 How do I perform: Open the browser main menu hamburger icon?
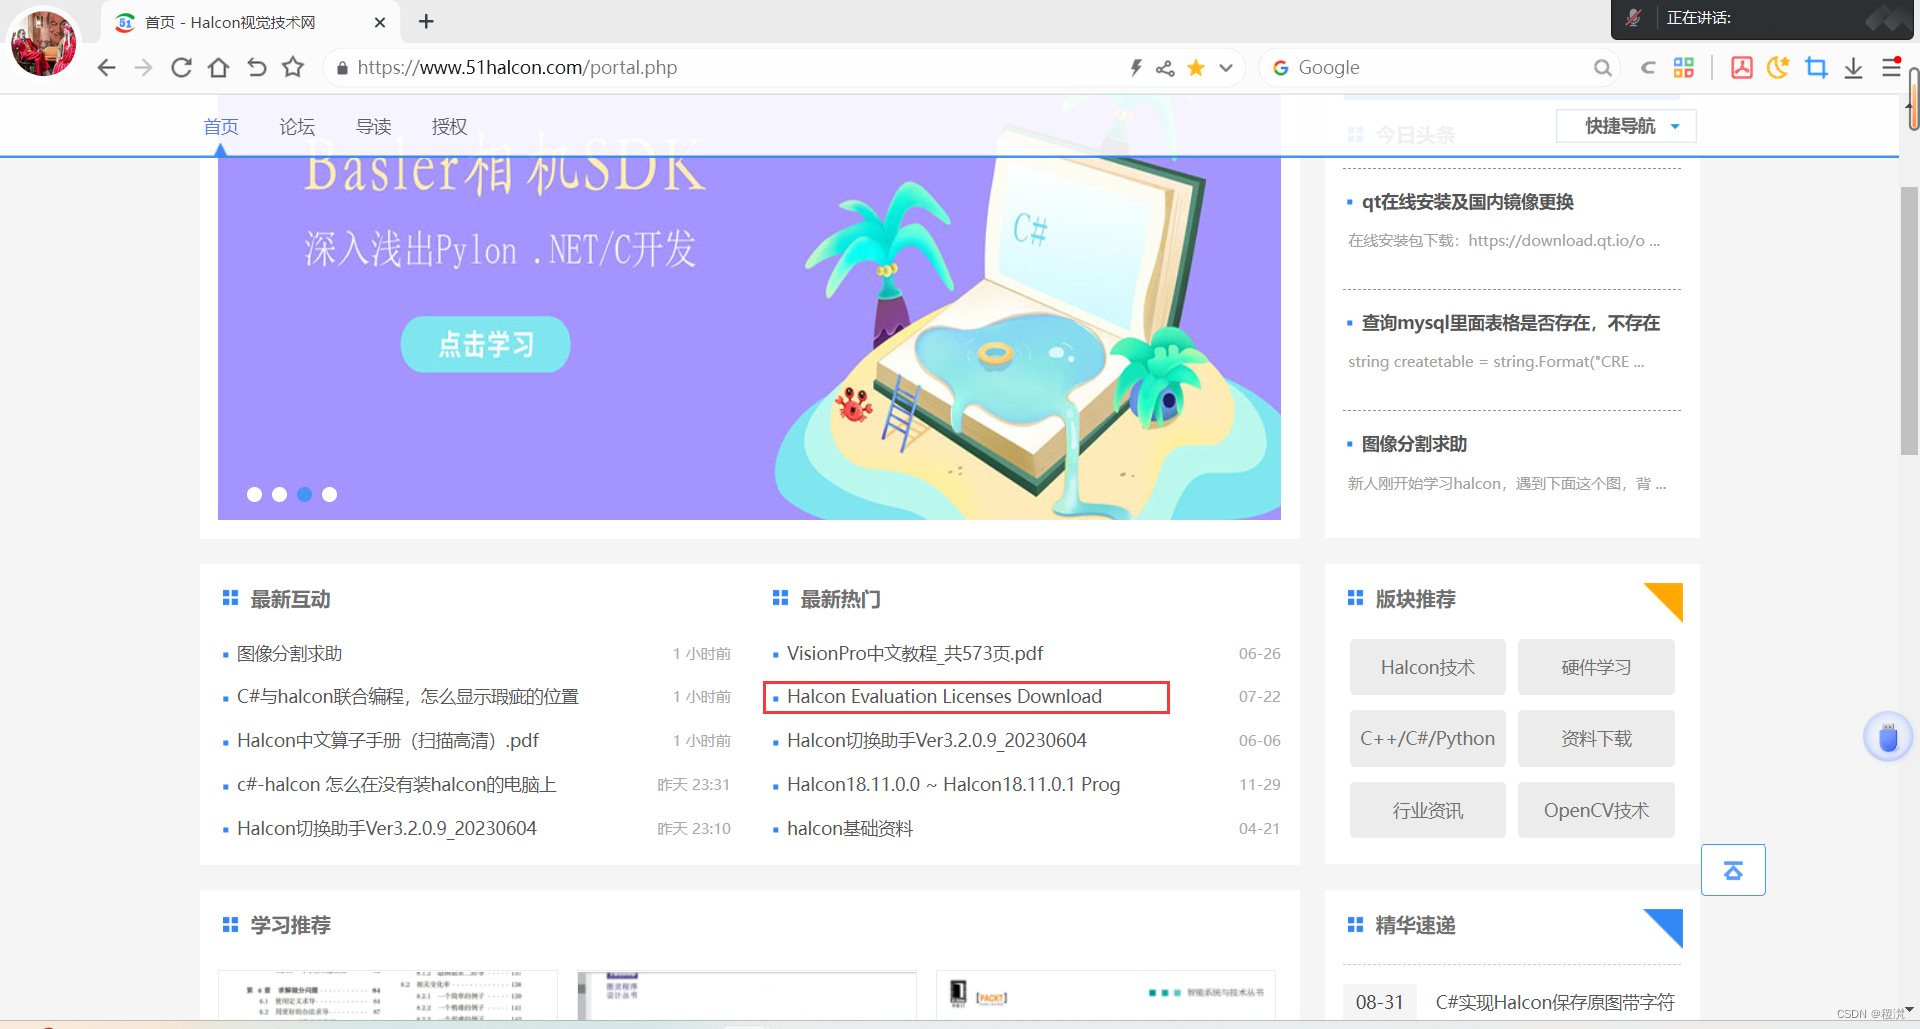(x=1891, y=67)
